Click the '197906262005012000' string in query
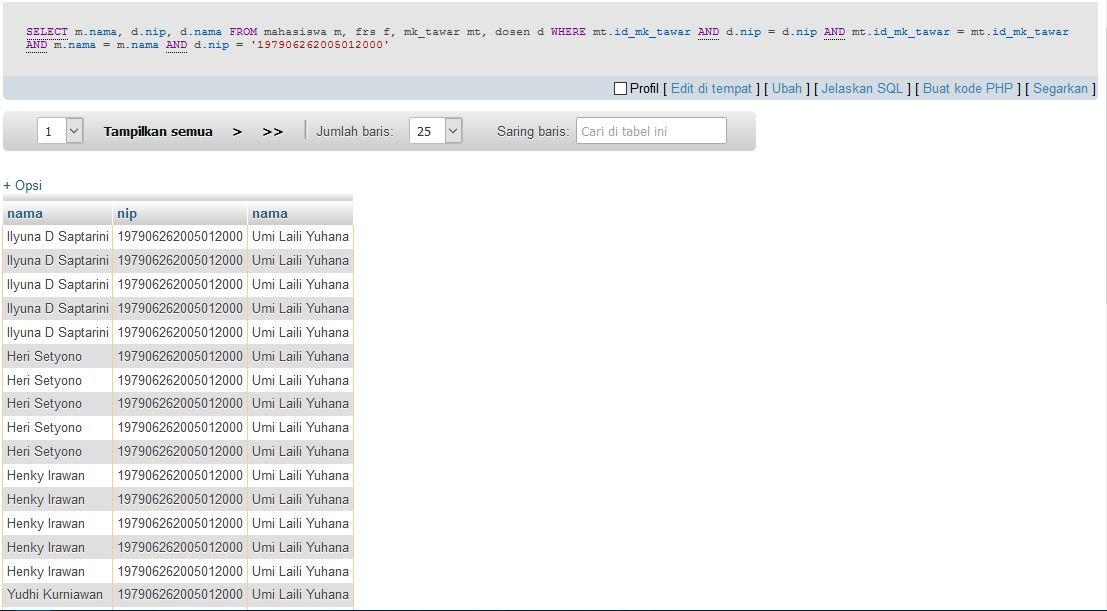The width and height of the screenshot is (1107, 611). pos(320,45)
